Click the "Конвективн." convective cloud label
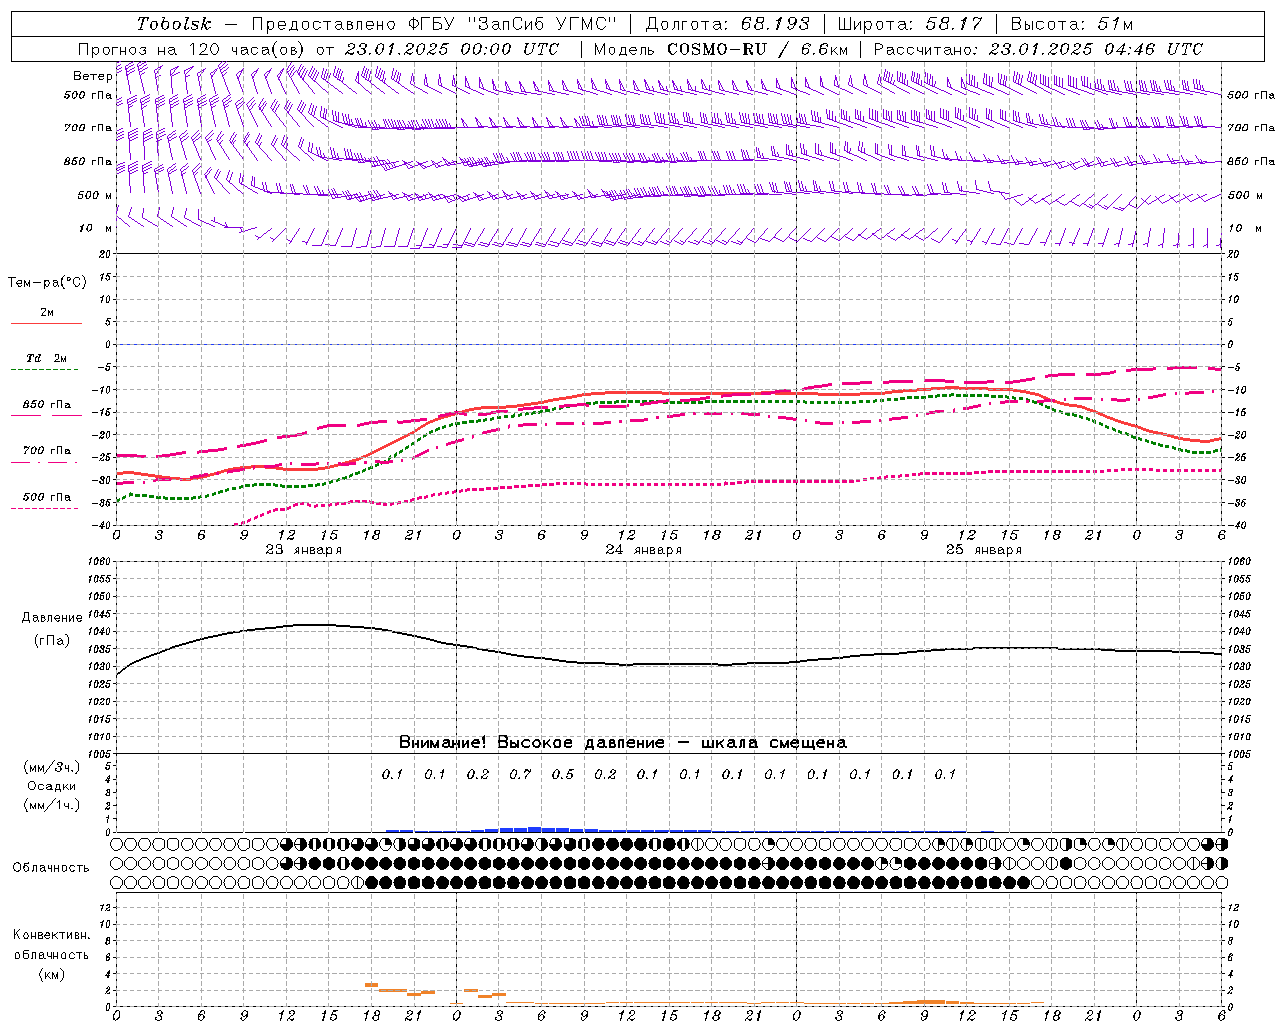The image size is (1280, 1024). [x=51, y=935]
